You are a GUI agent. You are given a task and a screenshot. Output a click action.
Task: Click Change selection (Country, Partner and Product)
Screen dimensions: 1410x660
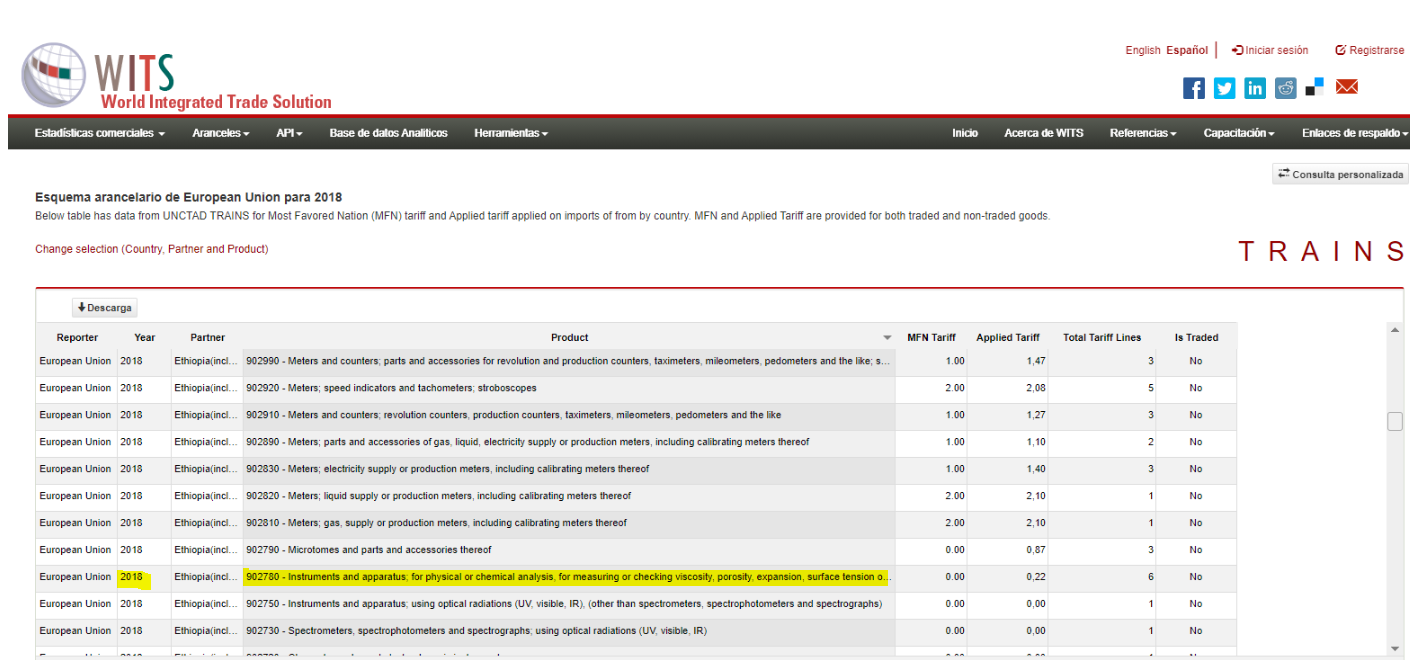point(152,249)
